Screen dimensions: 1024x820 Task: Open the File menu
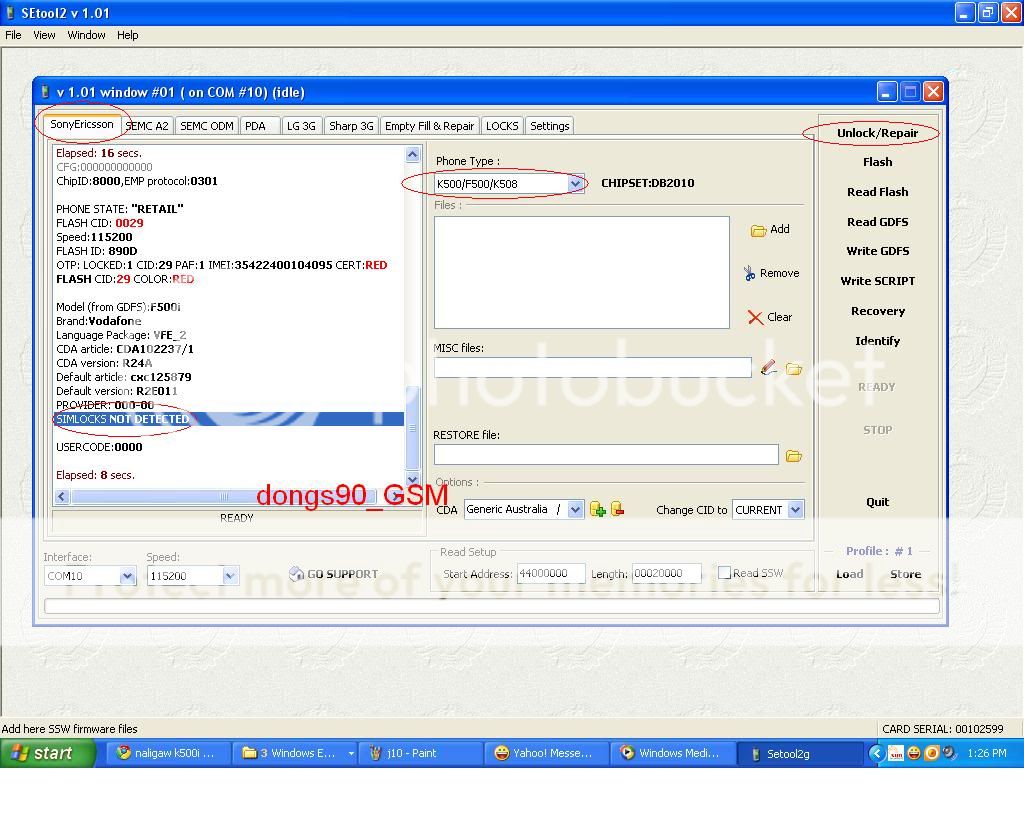tap(13, 35)
